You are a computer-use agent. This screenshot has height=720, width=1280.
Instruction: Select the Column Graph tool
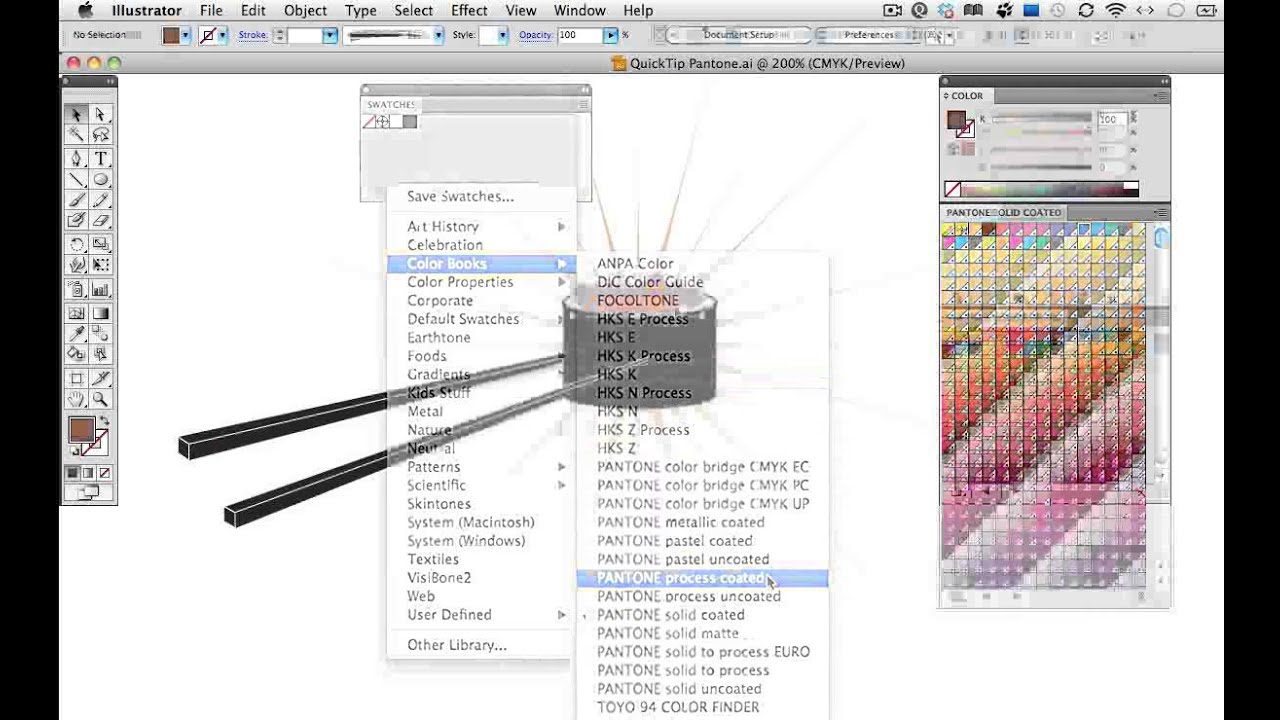pyautogui.click(x=100, y=290)
